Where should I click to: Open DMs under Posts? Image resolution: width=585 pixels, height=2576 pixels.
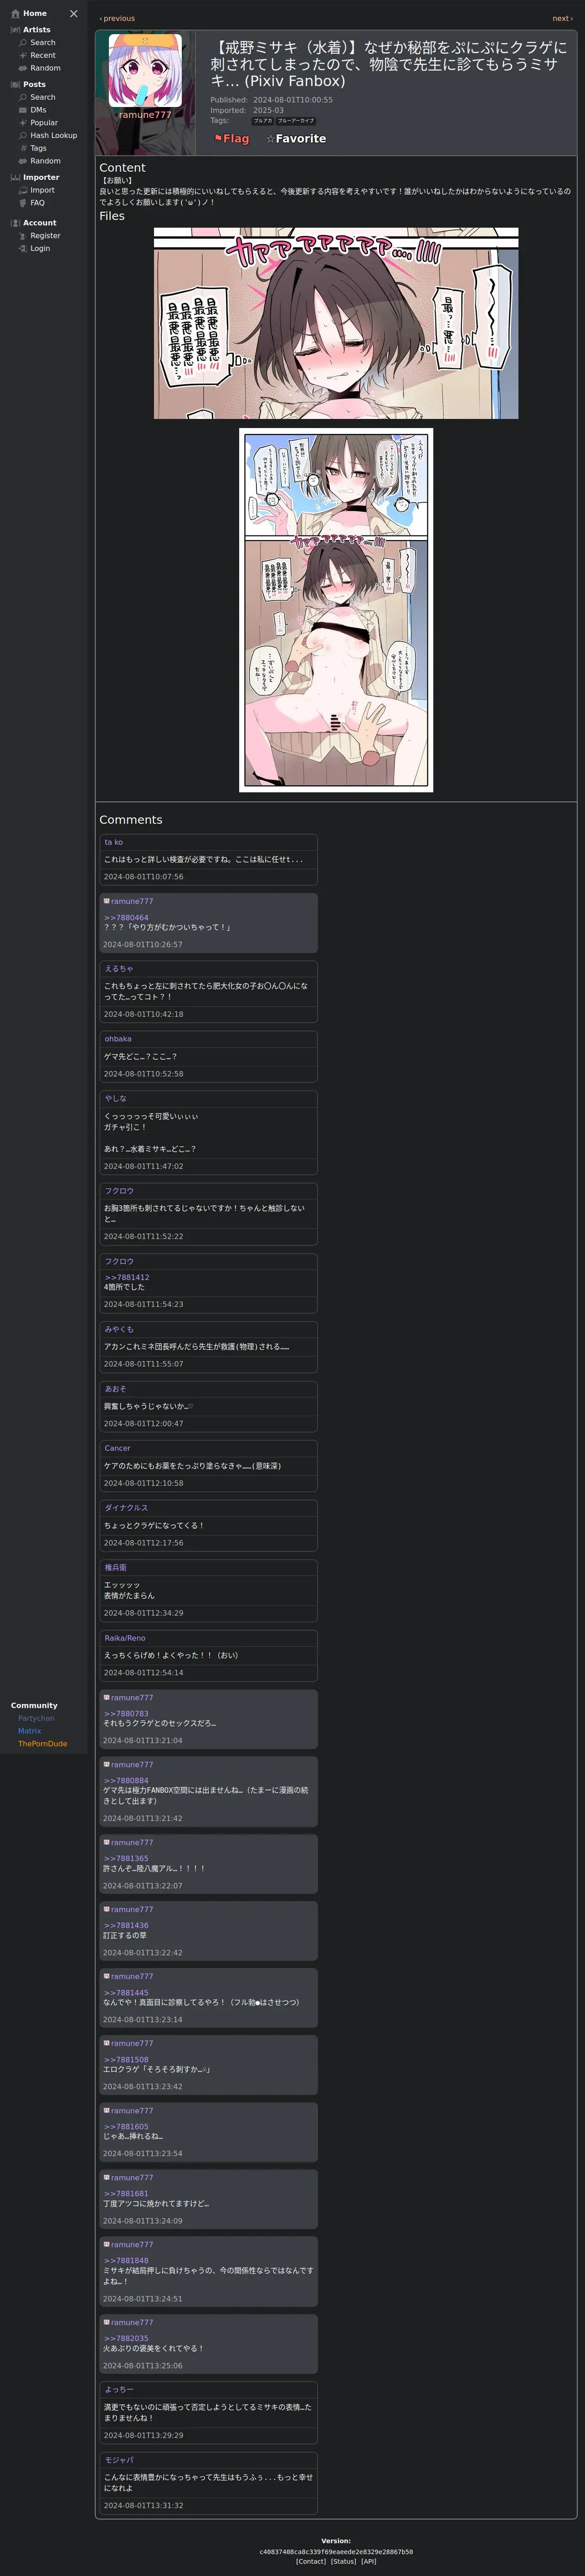coord(38,110)
